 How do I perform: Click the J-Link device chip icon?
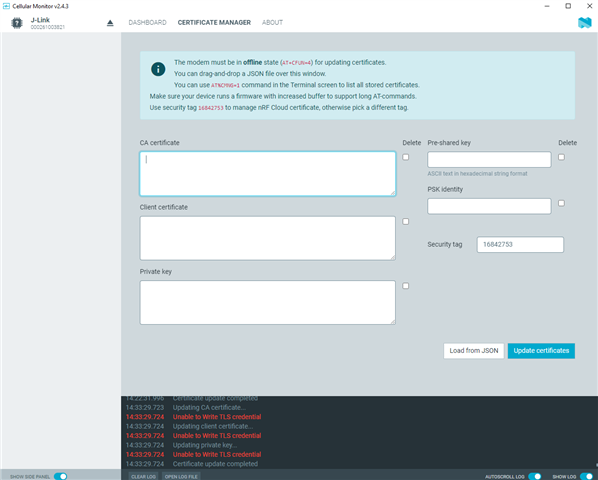(17, 23)
